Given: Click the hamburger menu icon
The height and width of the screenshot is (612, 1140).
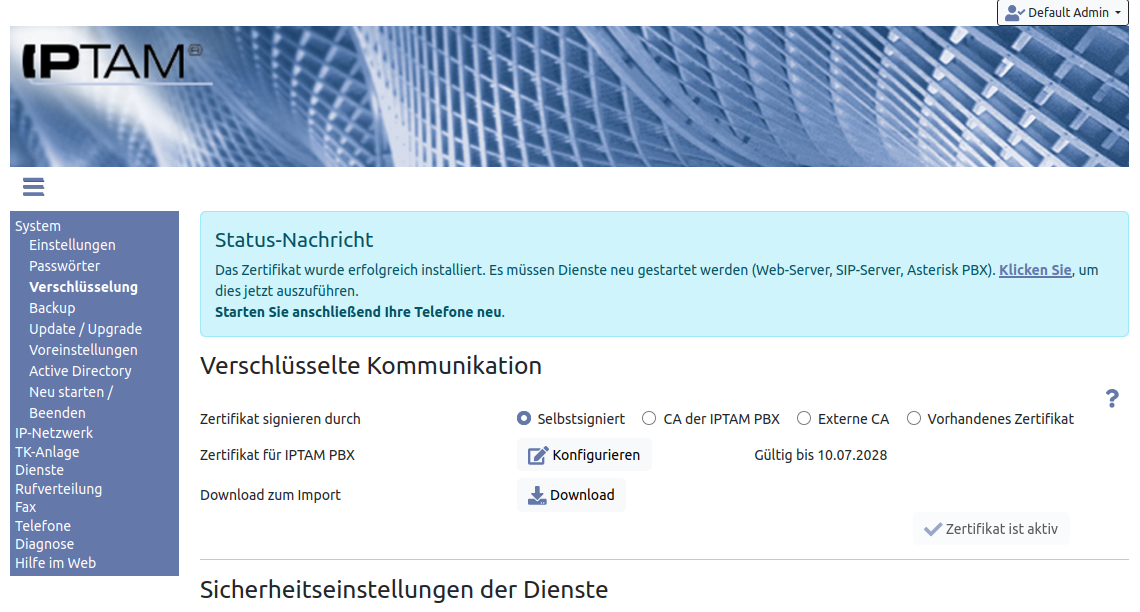Looking at the screenshot, I should pos(33,187).
